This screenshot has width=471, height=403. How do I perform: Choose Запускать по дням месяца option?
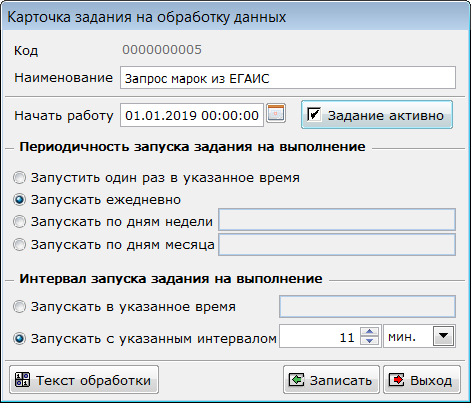coord(19,245)
